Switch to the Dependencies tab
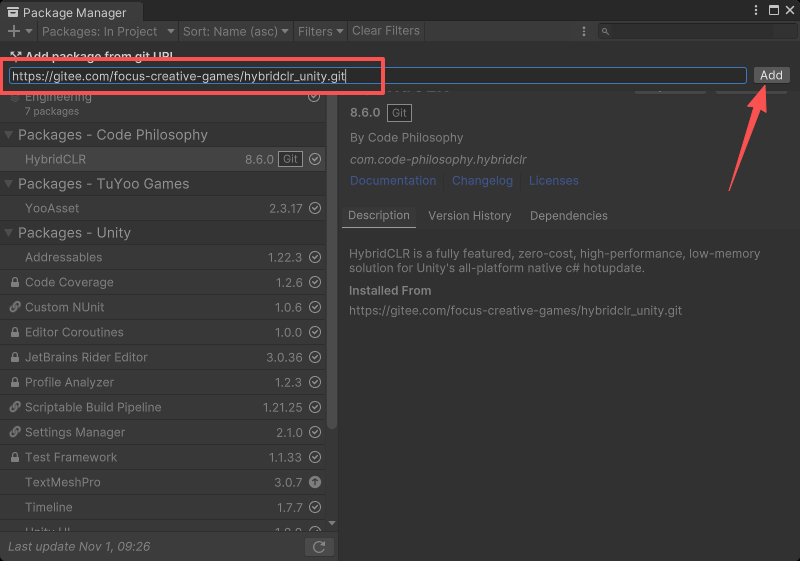The height and width of the screenshot is (561, 800). pyautogui.click(x=568, y=216)
